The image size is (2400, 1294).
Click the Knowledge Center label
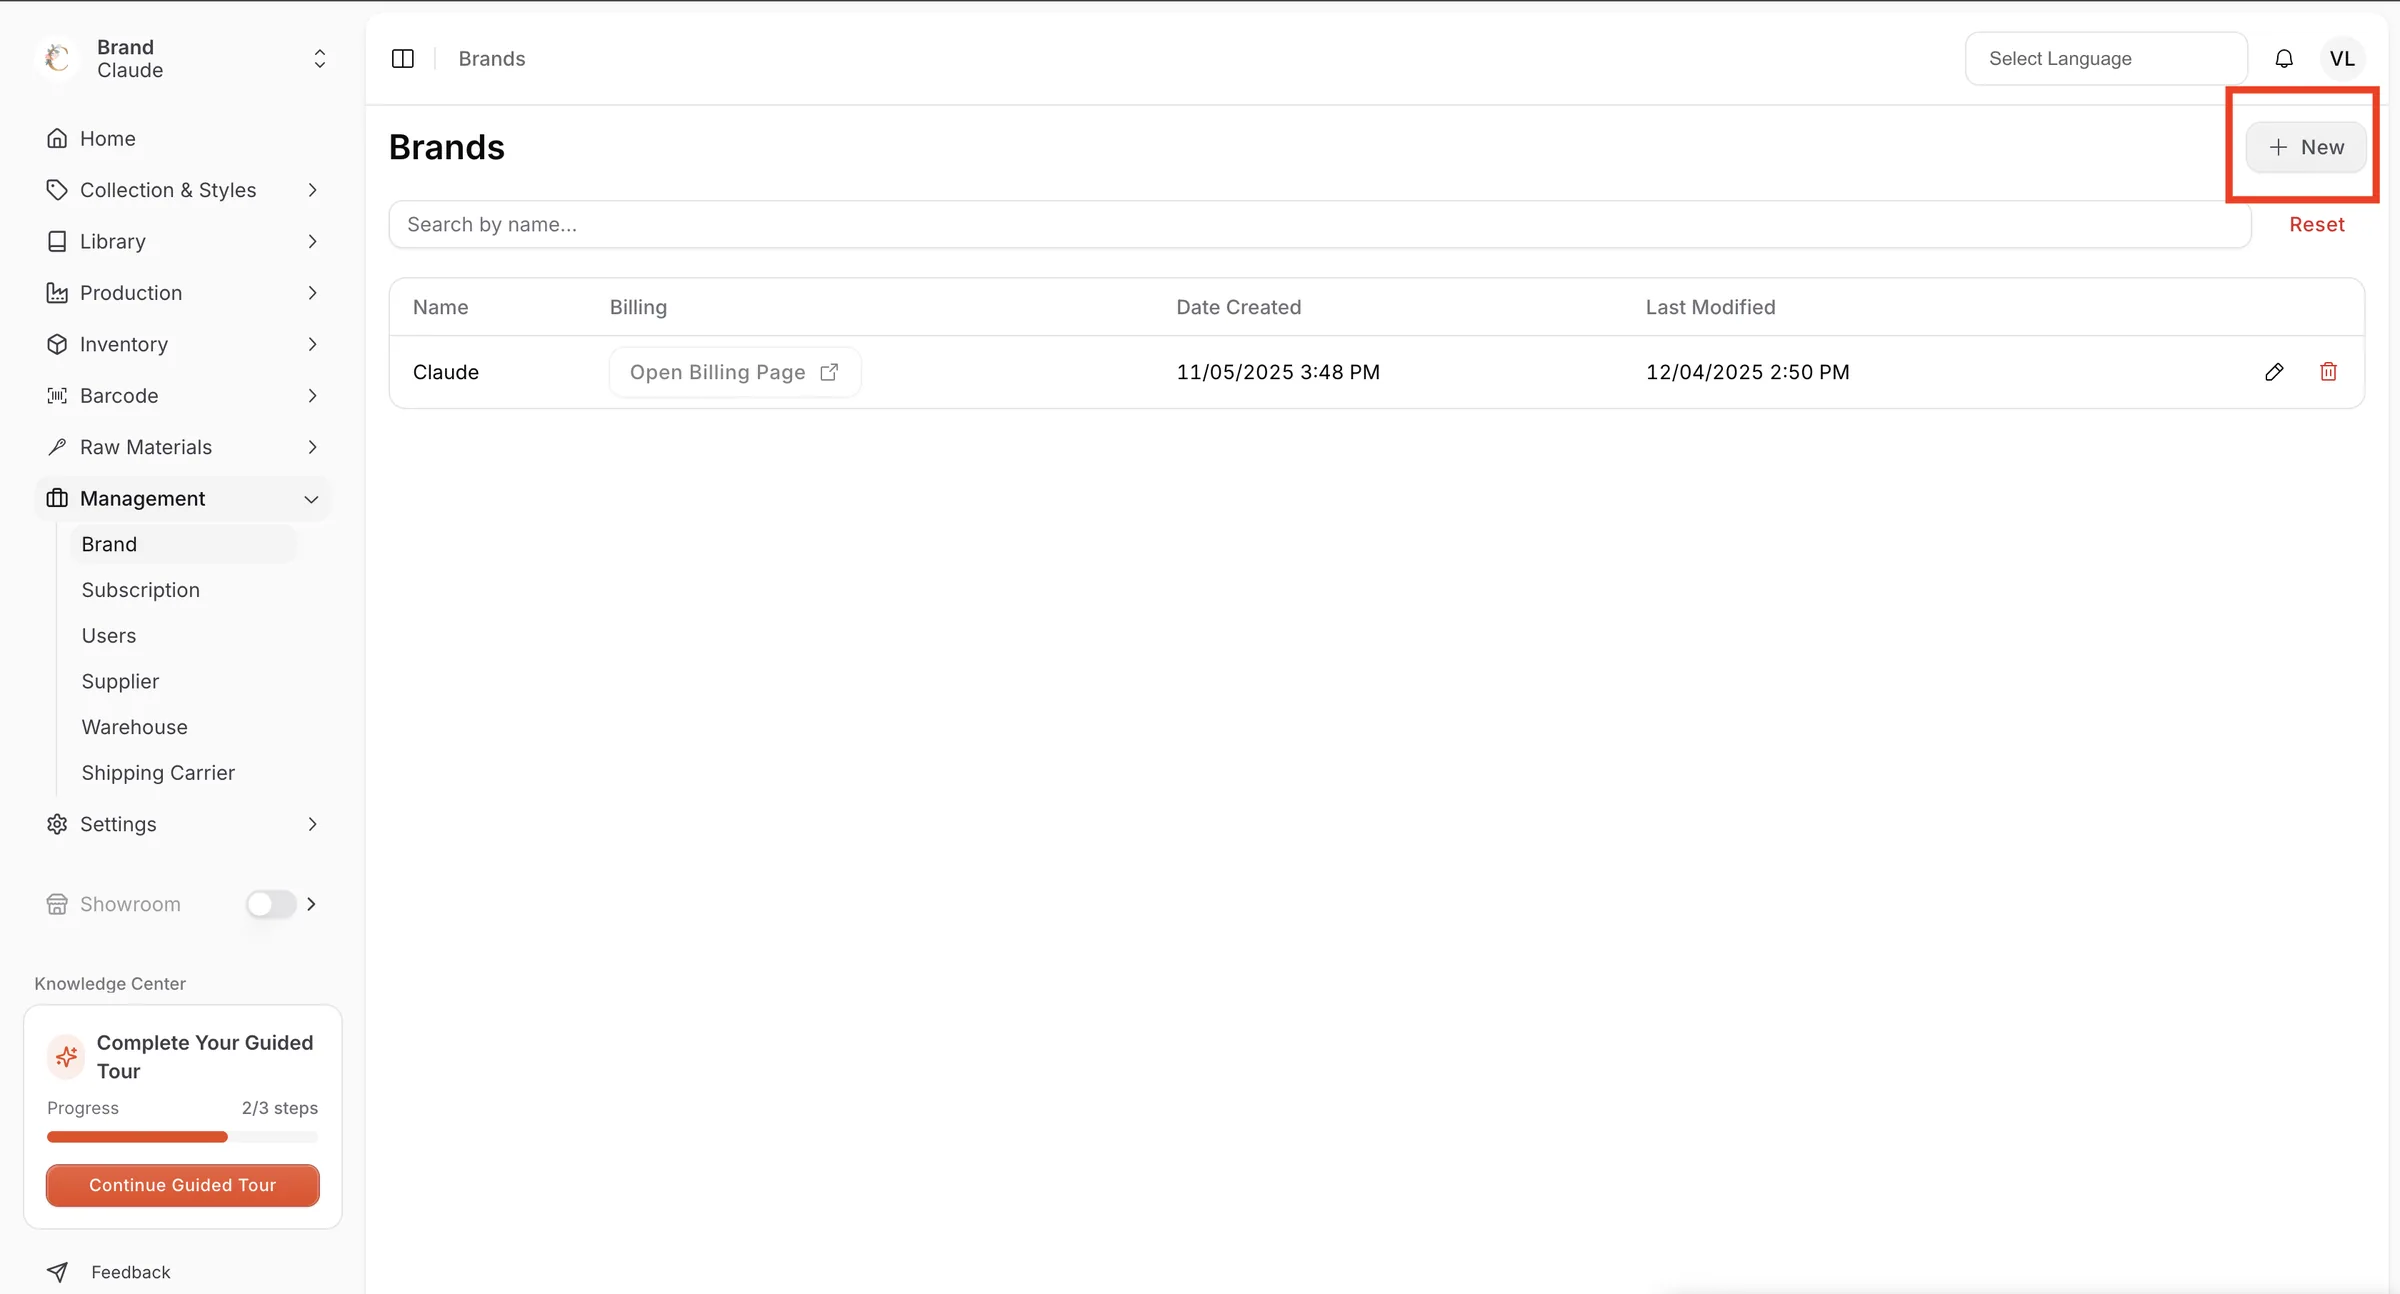pos(110,984)
